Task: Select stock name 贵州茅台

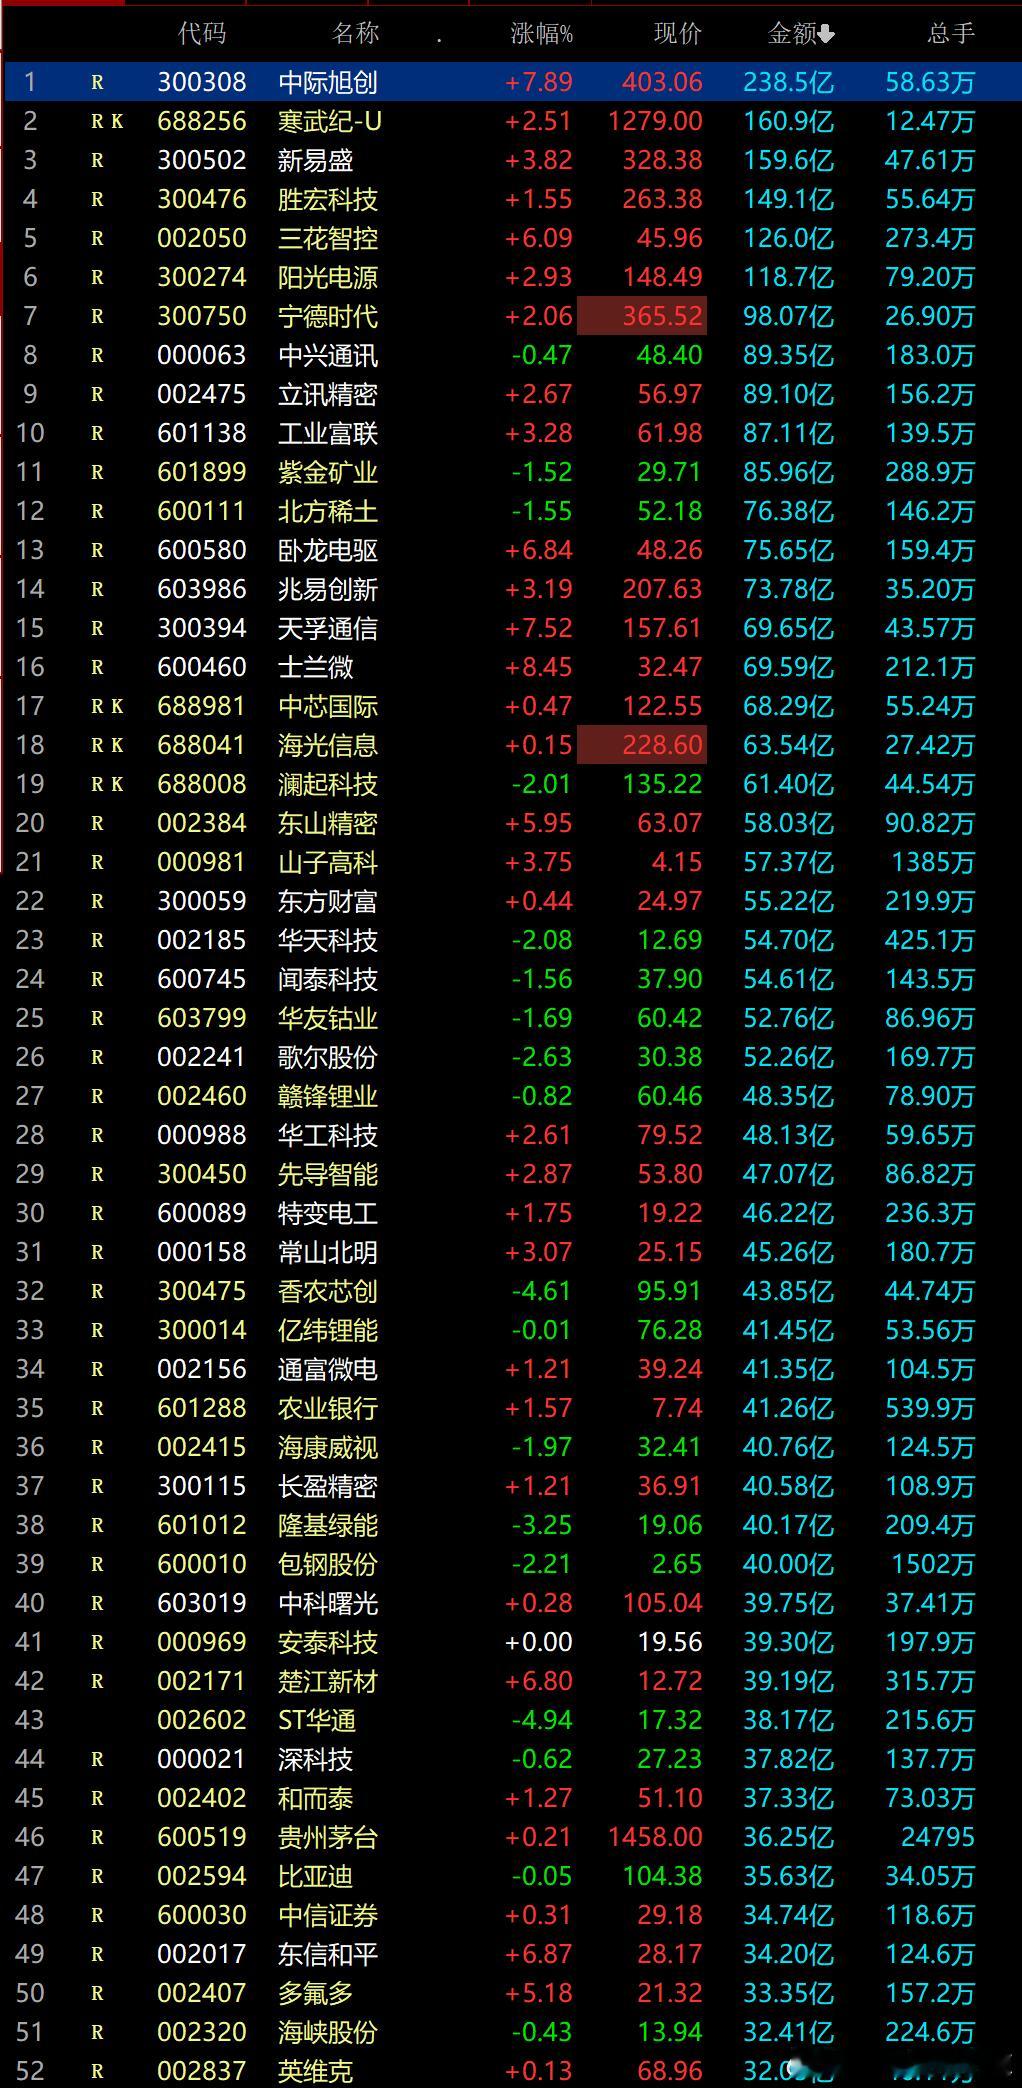Action: coord(328,1837)
